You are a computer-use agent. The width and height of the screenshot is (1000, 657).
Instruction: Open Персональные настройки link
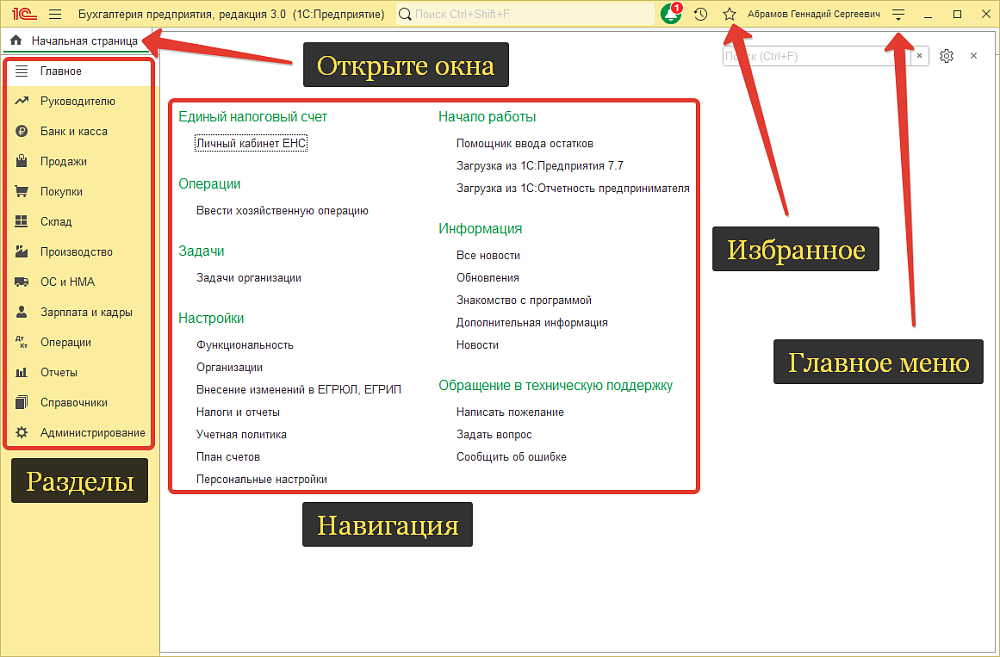tap(261, 478)
